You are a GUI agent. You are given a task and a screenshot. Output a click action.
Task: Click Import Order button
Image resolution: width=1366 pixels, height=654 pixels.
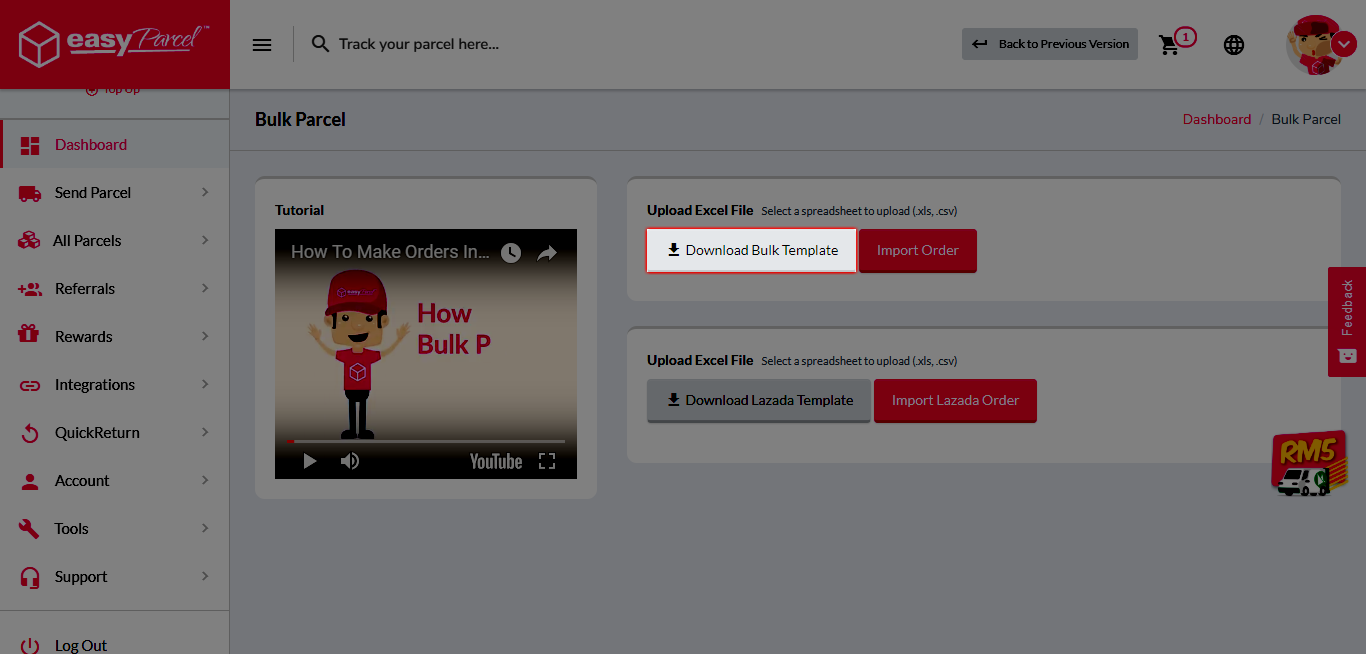click(x=918, y=250)
